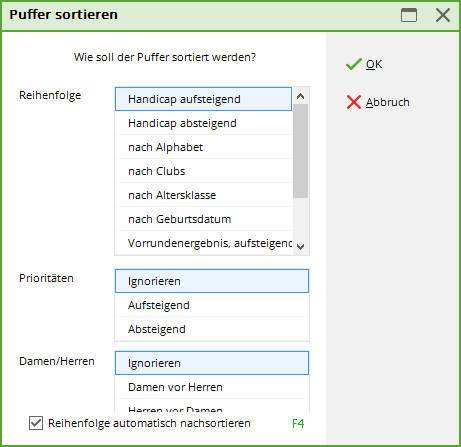
Task: Select Vorrundenergebnis, aufsteigend option
Action: [203, 243]
